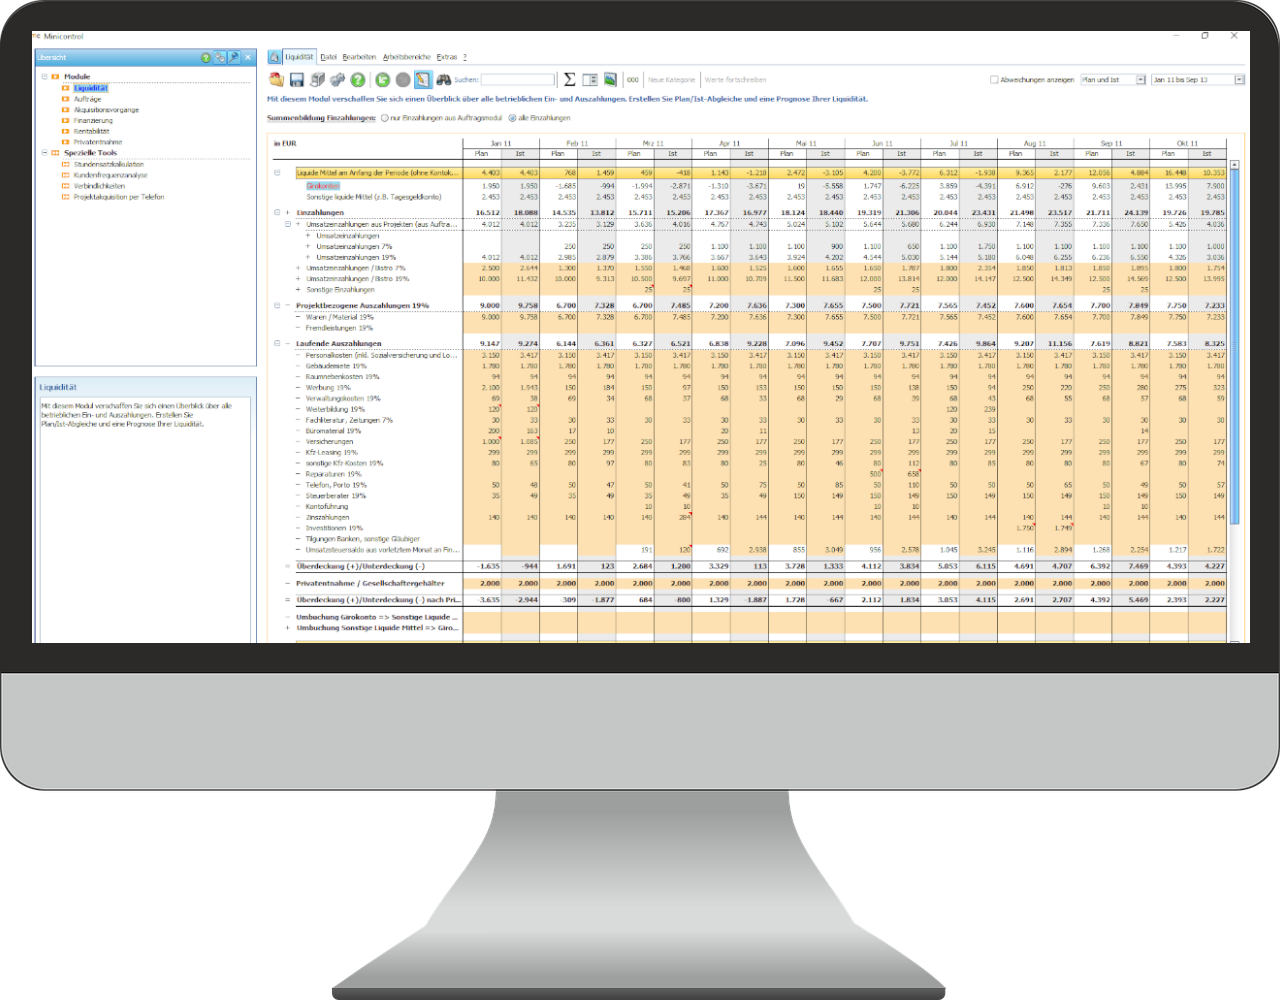
Task: Click the printer icon in toolbar
Action: coord(317,80)
